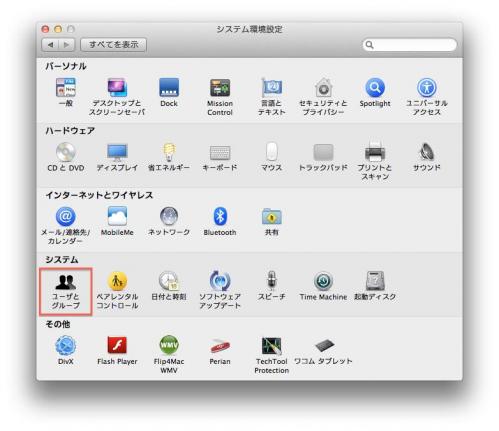Open Spotlight preferences icon

pos(375,93)
